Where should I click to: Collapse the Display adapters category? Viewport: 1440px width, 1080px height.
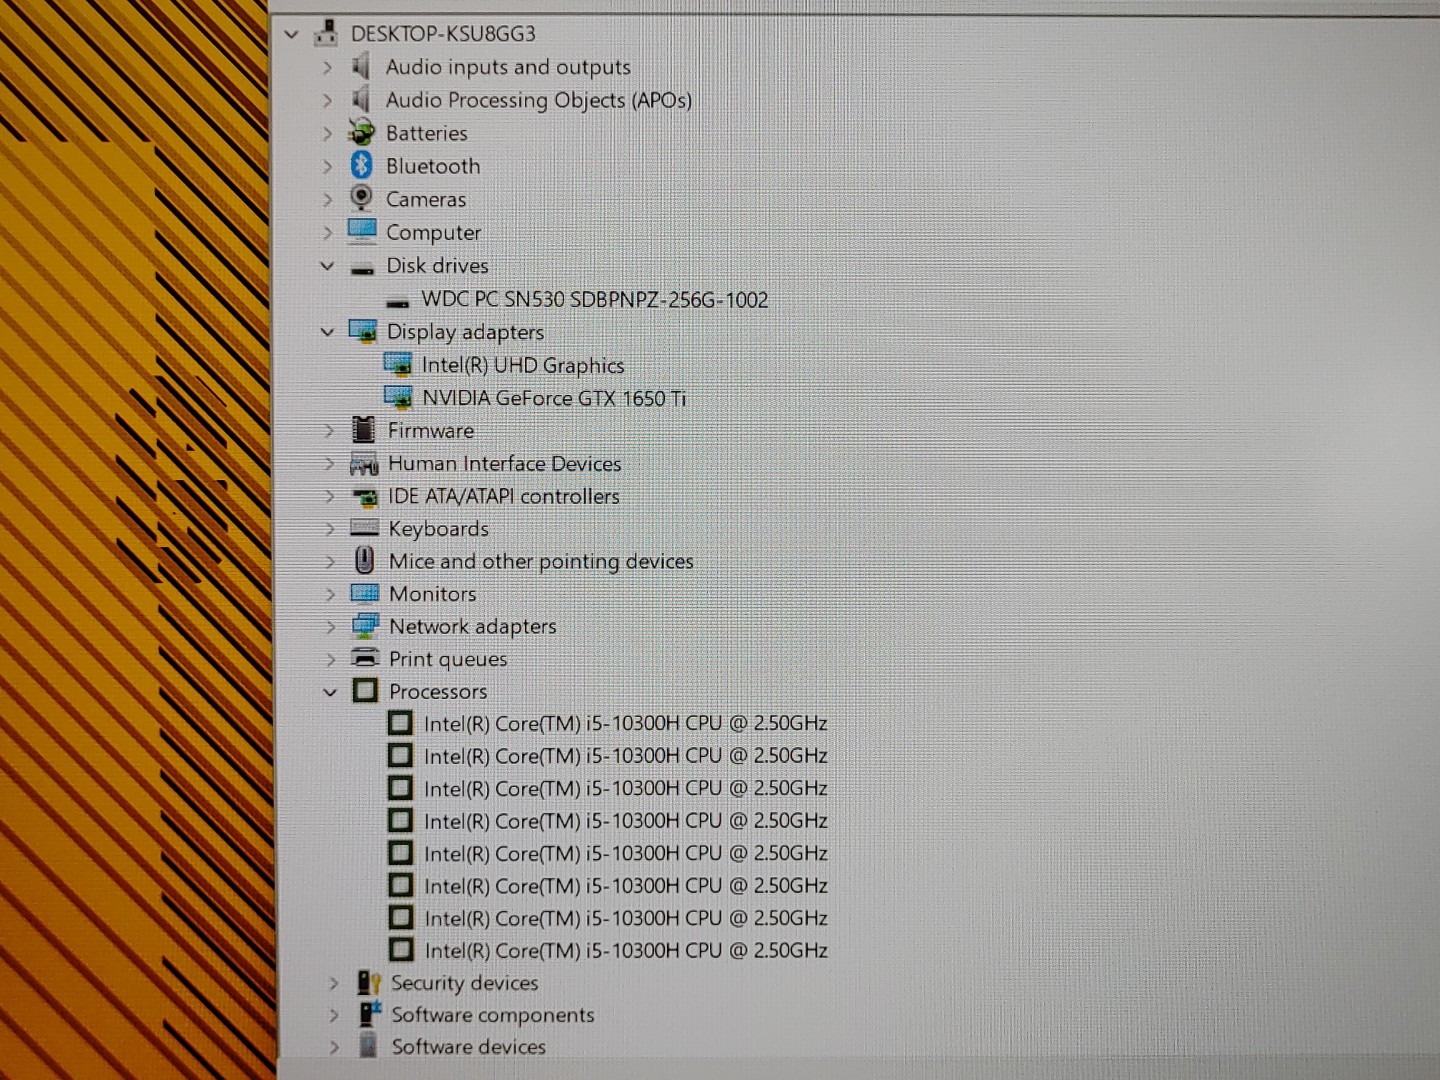click(327, 332)
